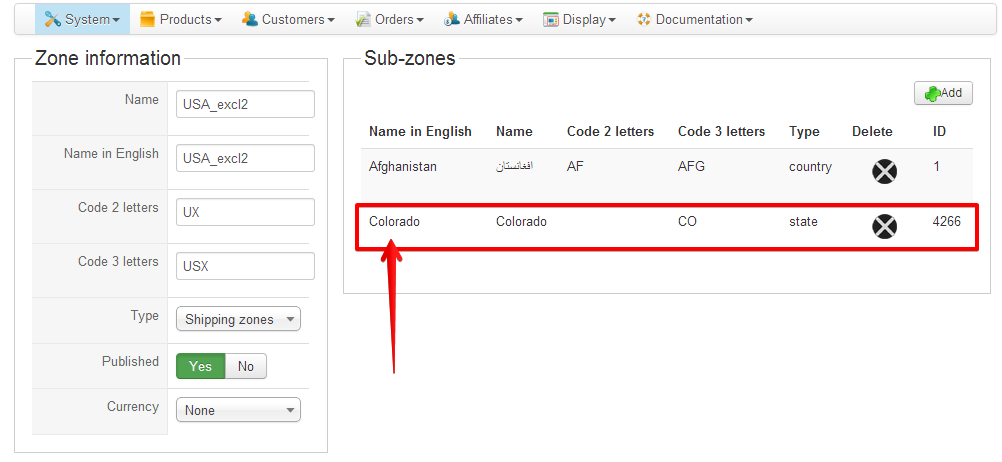The image size is (1002, 462).
Task: Click the Code 3 letters input field
Action: 245,266
